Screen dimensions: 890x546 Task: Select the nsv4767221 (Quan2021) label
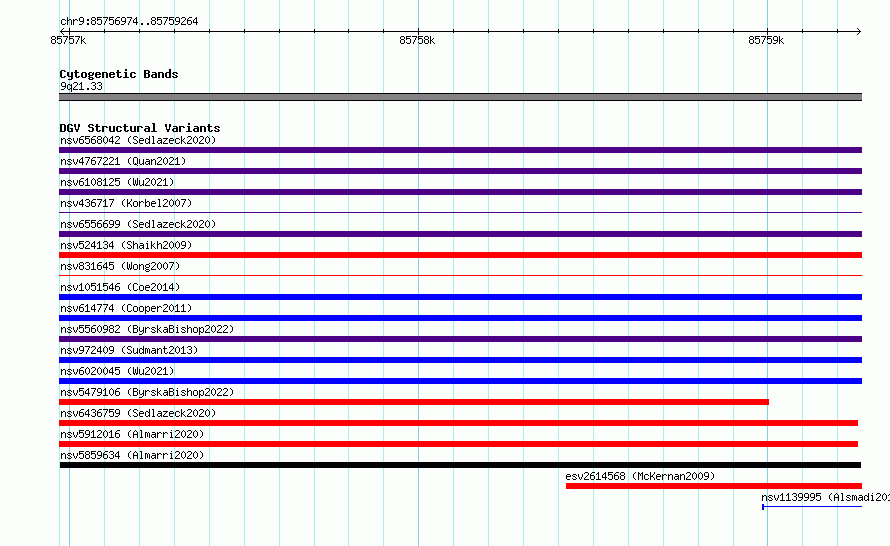(123, 161)
